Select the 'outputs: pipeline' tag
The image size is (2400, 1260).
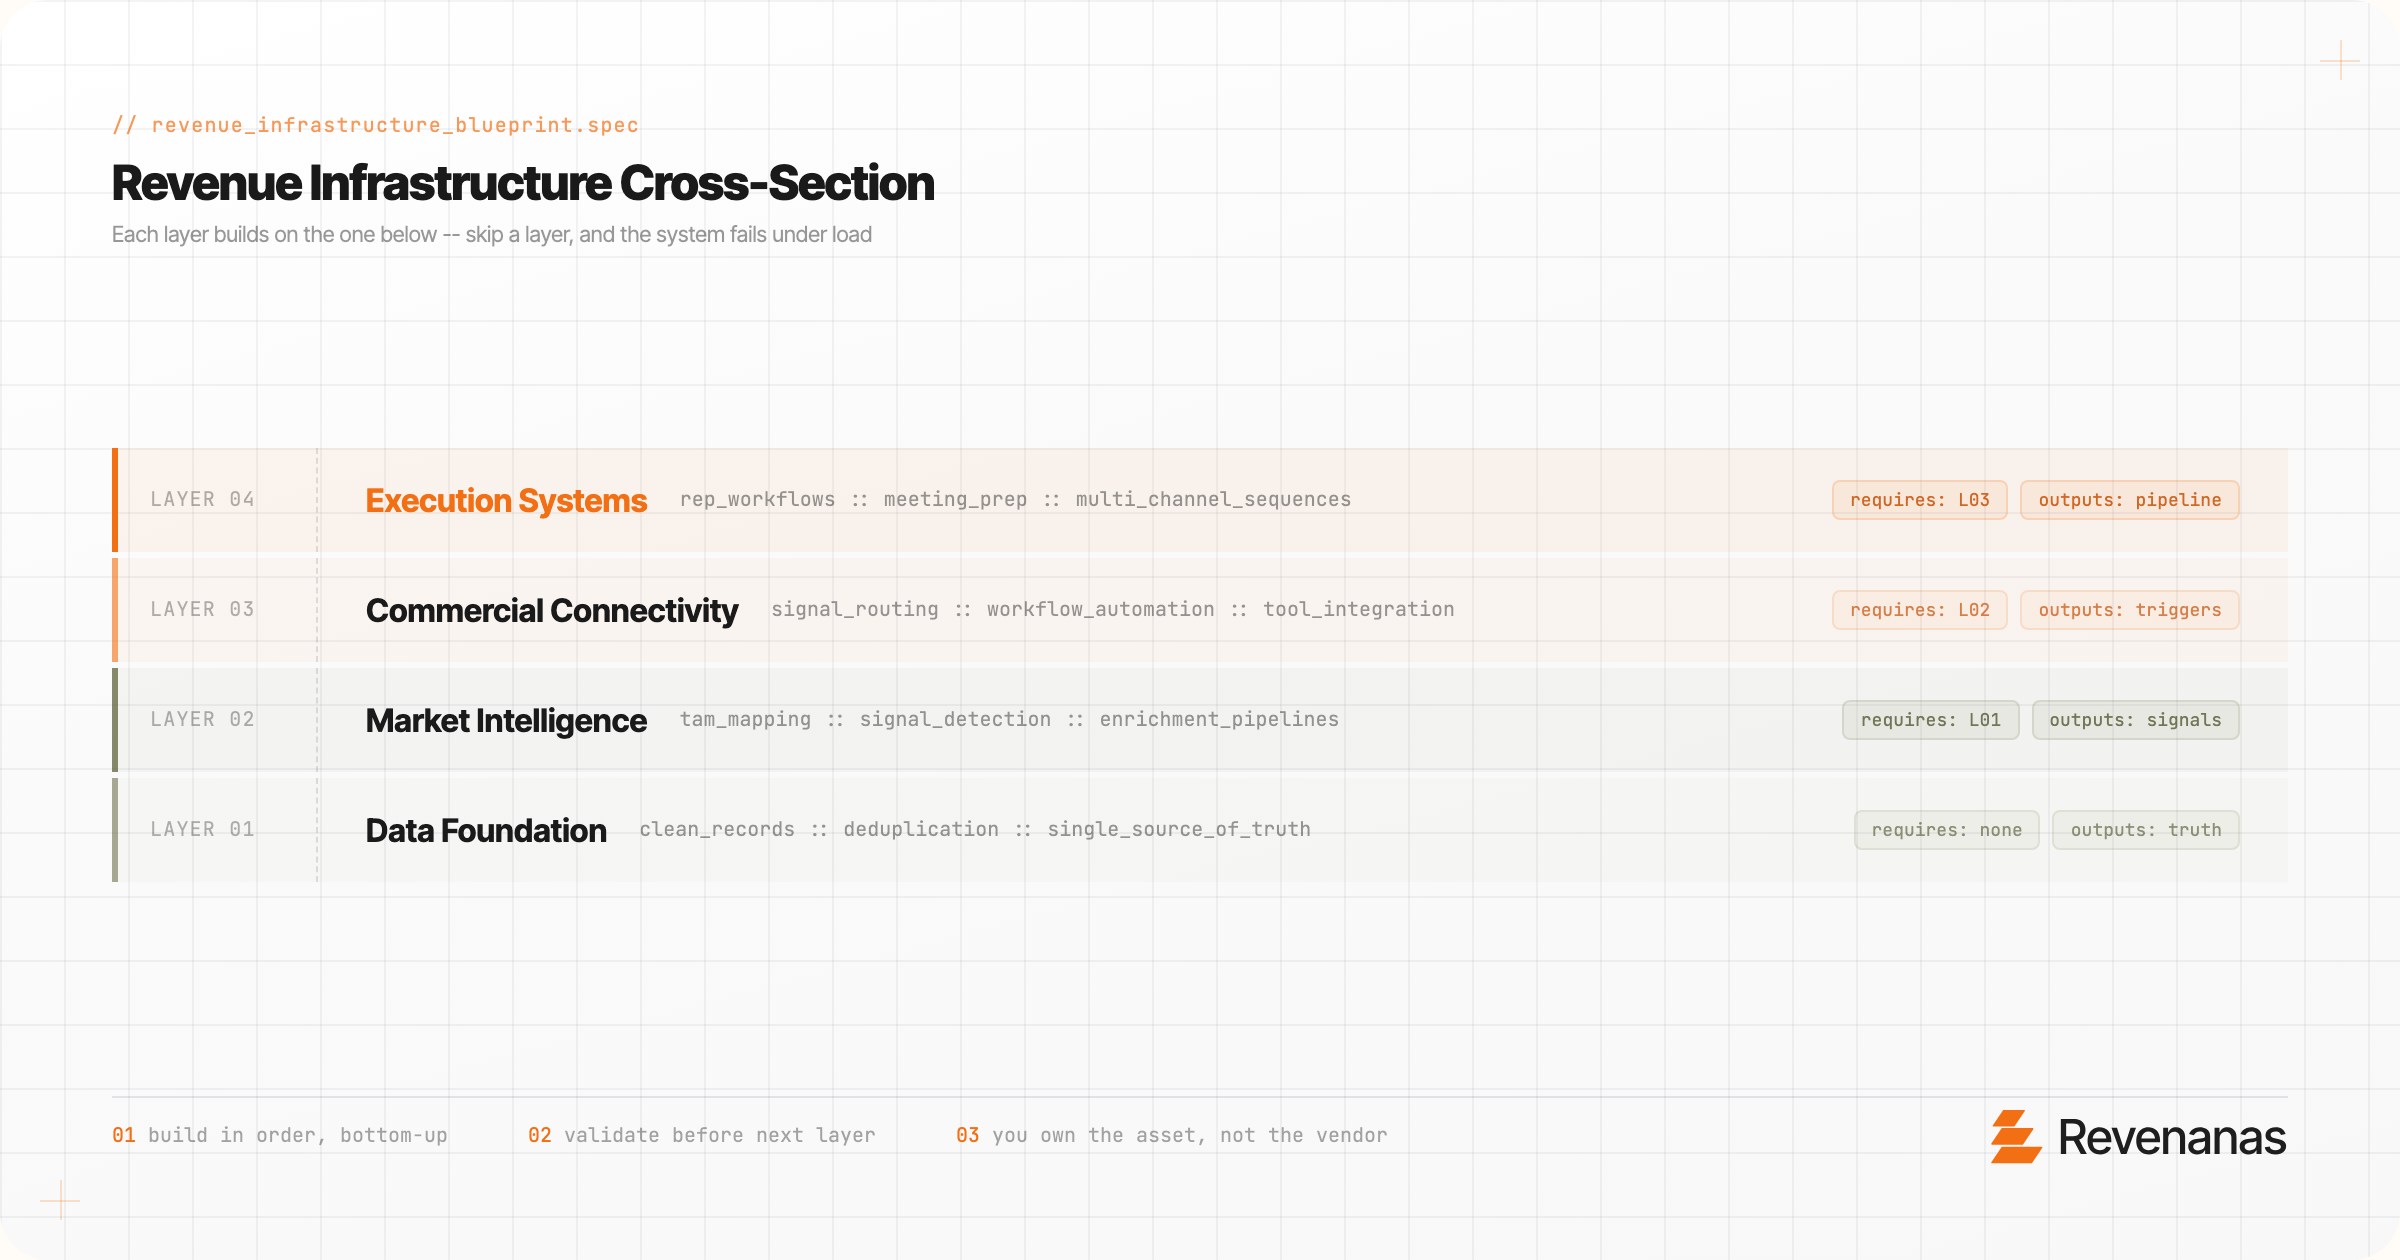2129,500
